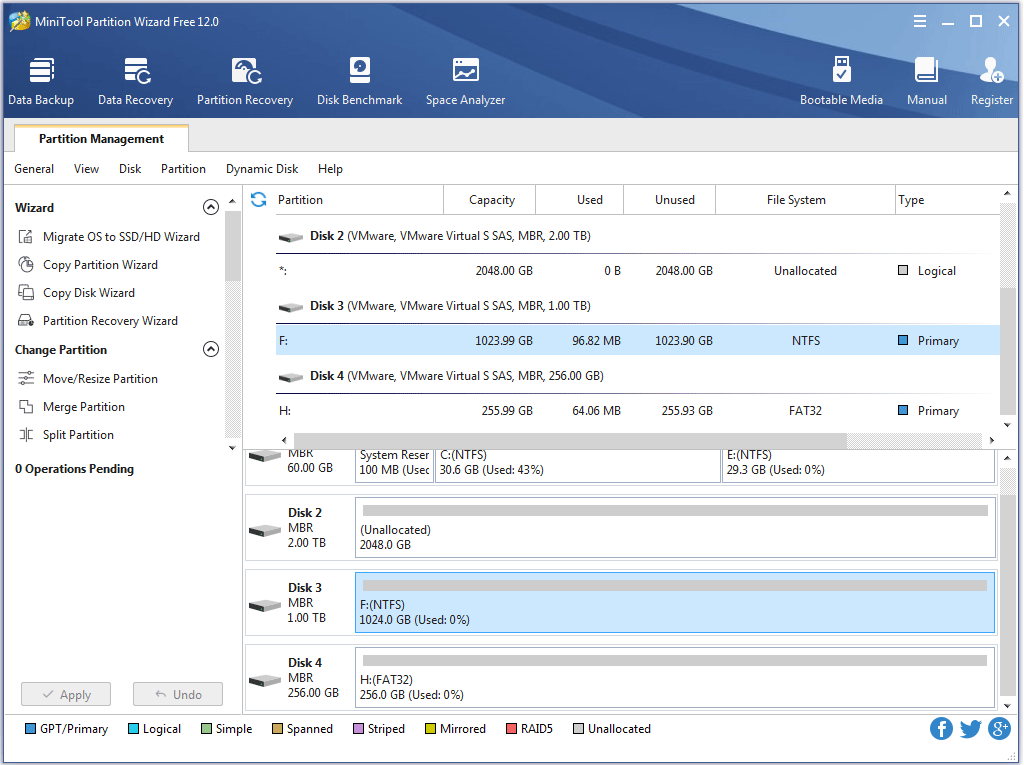Open the hamburger menu in title bar
1024x765 pixels.
(x=920, y=22)
